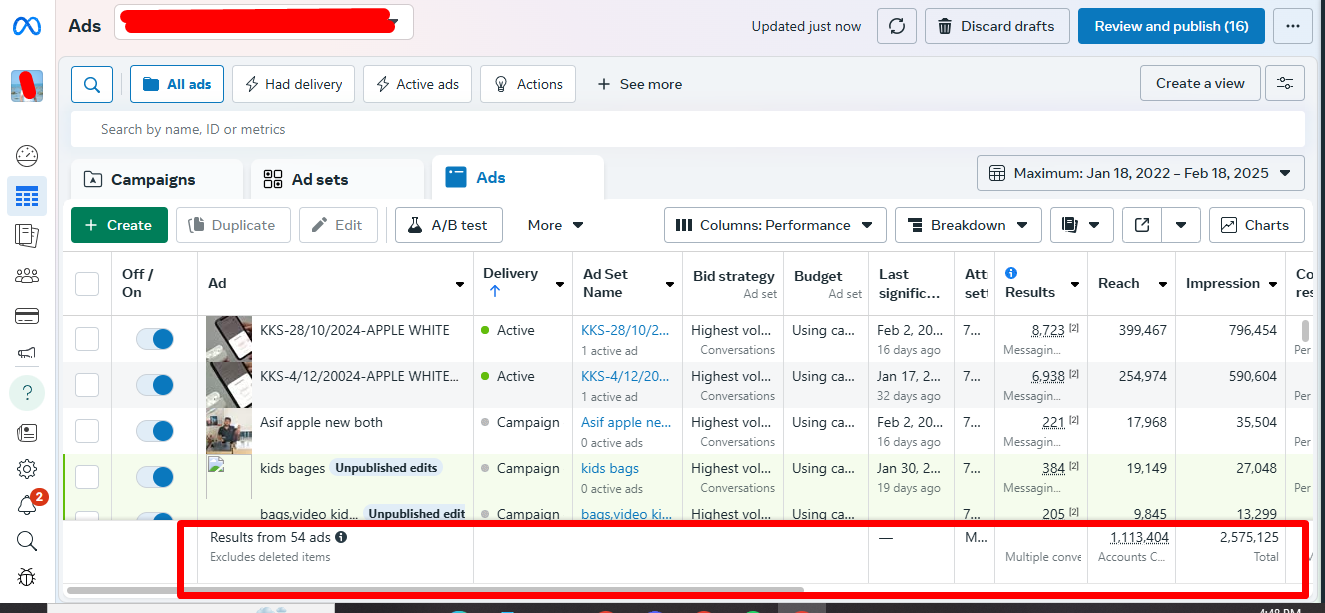Screen dimensions: 1325x613
Task: Open the kids bags ad set link
Action: pos(609,468)
